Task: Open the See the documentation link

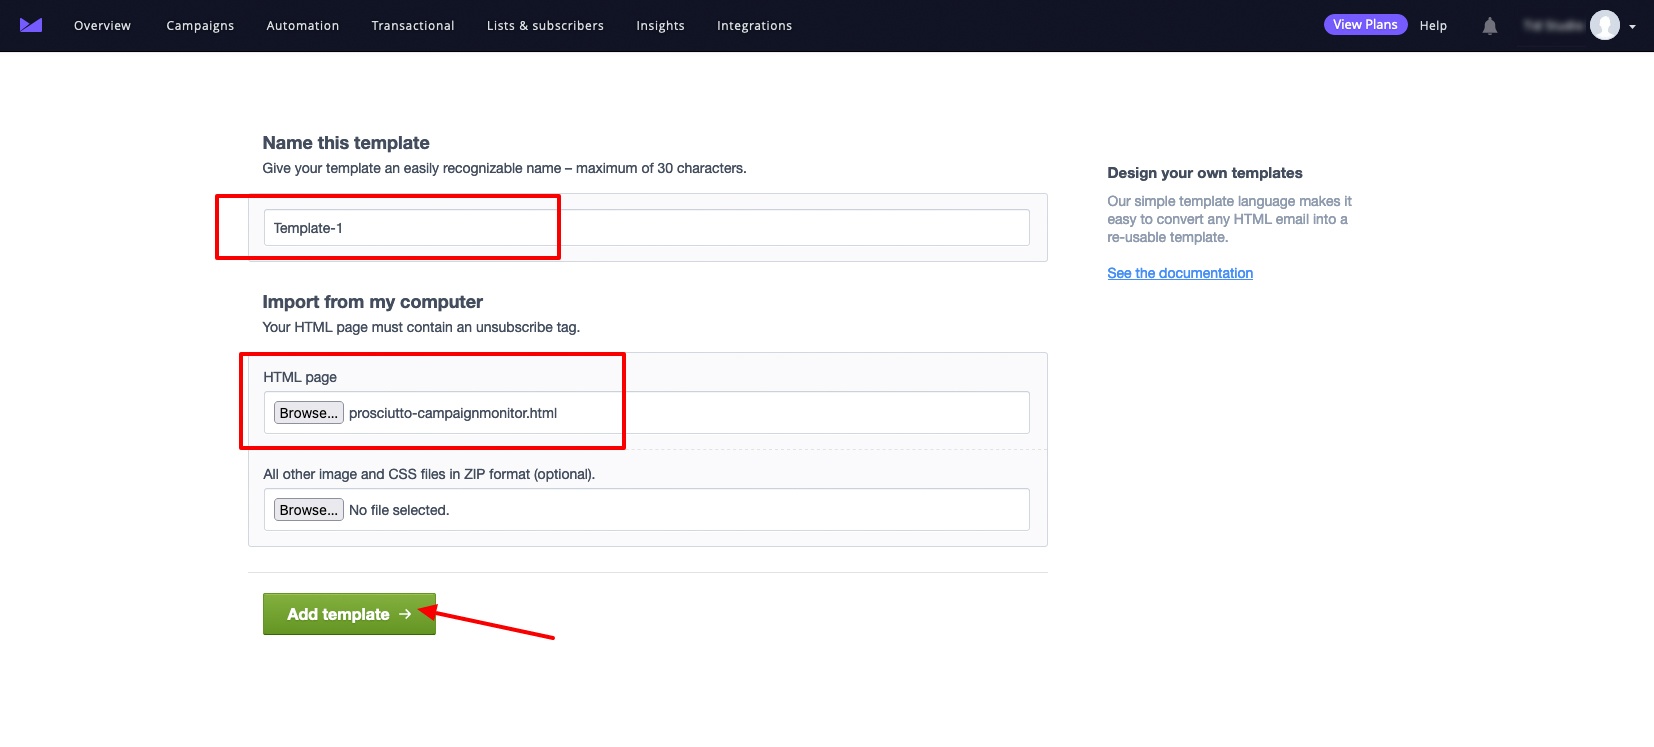Action: (x=1180, y=273)
